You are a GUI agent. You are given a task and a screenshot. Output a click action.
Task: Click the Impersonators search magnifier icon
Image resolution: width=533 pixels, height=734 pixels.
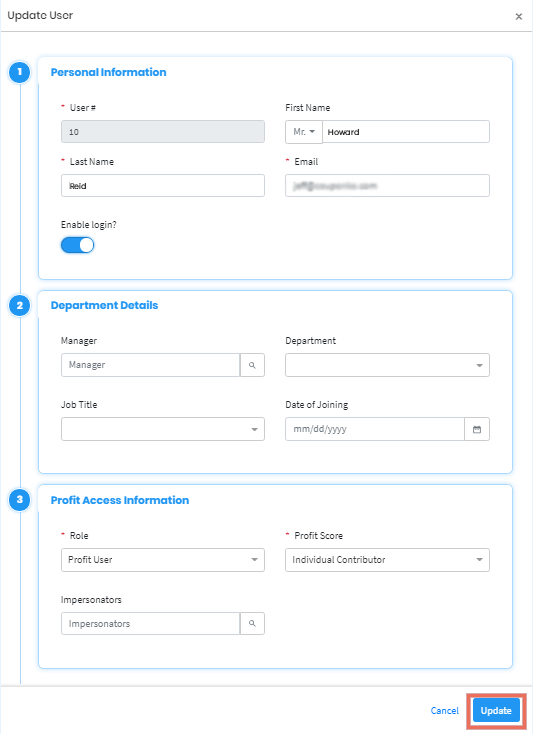tap(252, 624)
